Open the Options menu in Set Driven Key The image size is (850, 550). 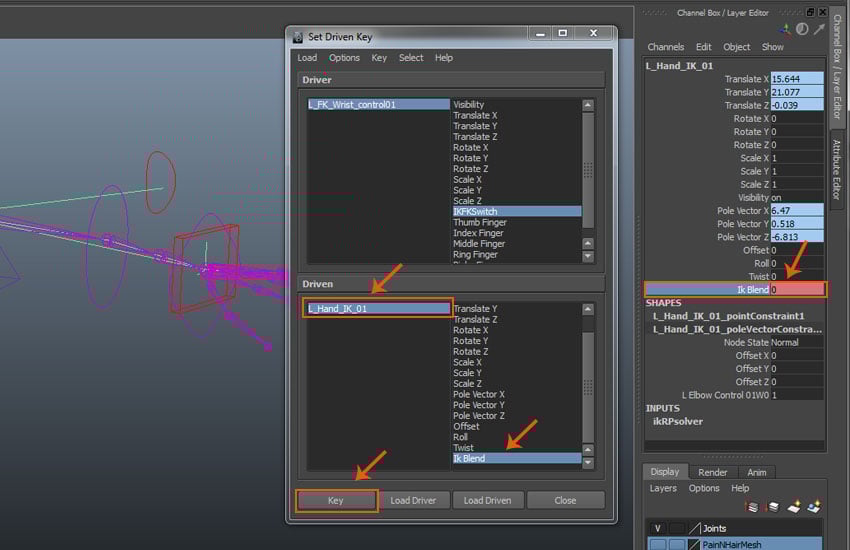click(344, 58)
